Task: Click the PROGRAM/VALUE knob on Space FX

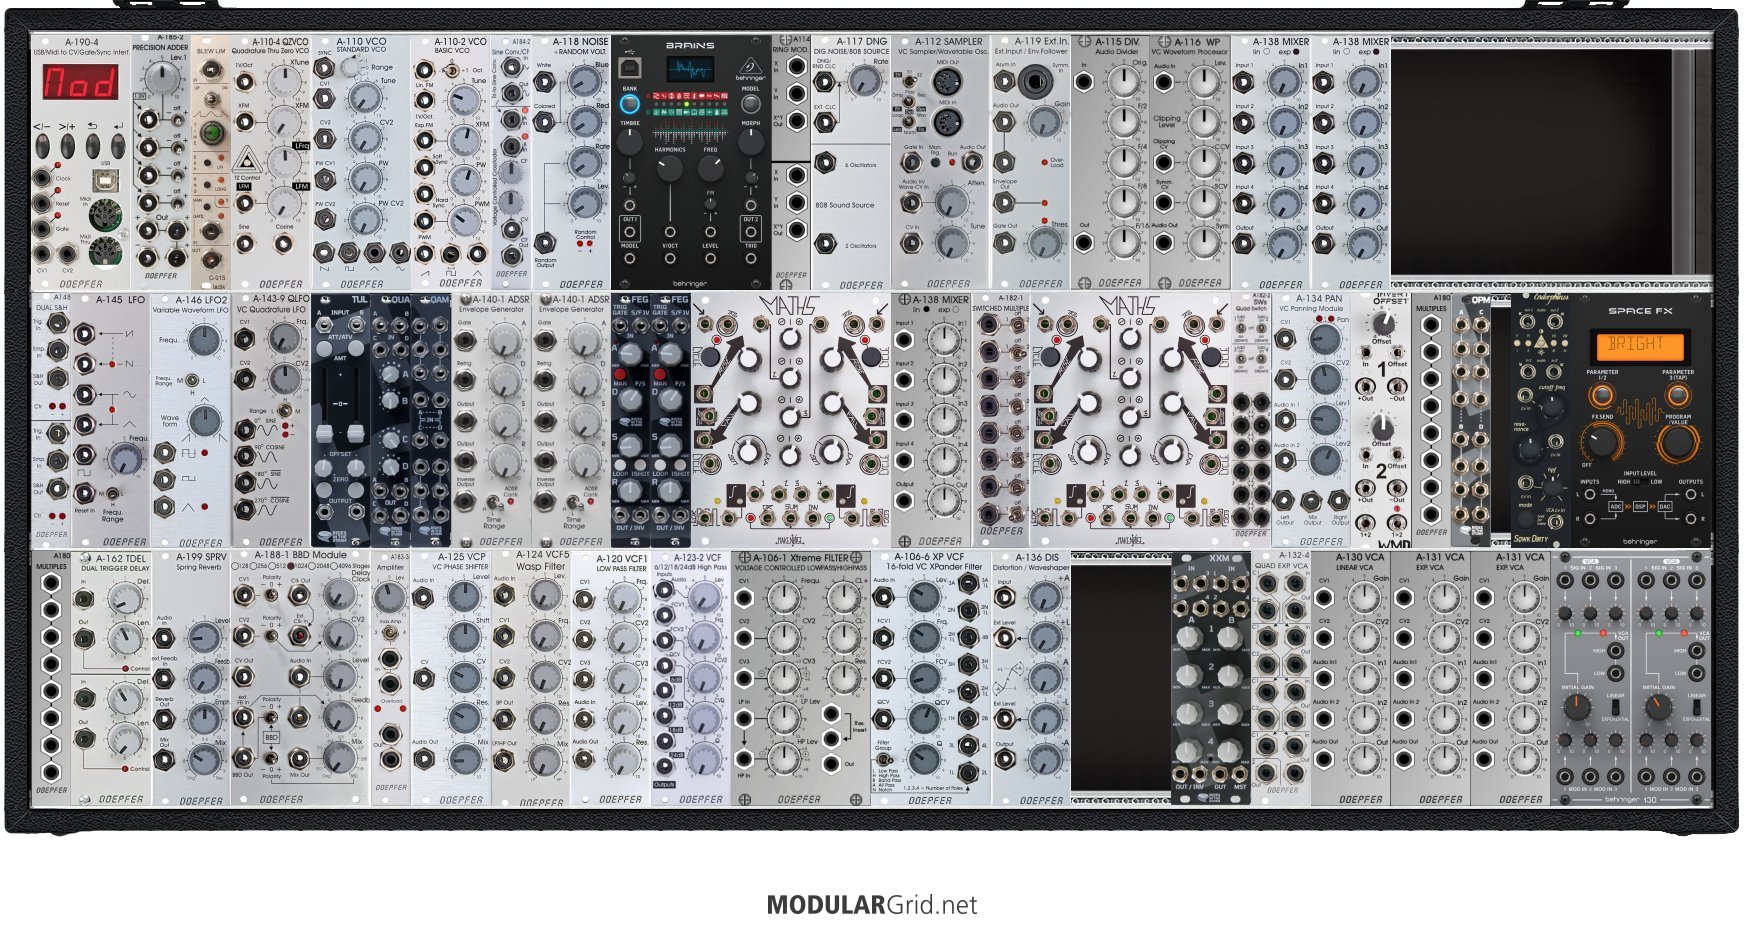Action: click(x=1678, y=443)
